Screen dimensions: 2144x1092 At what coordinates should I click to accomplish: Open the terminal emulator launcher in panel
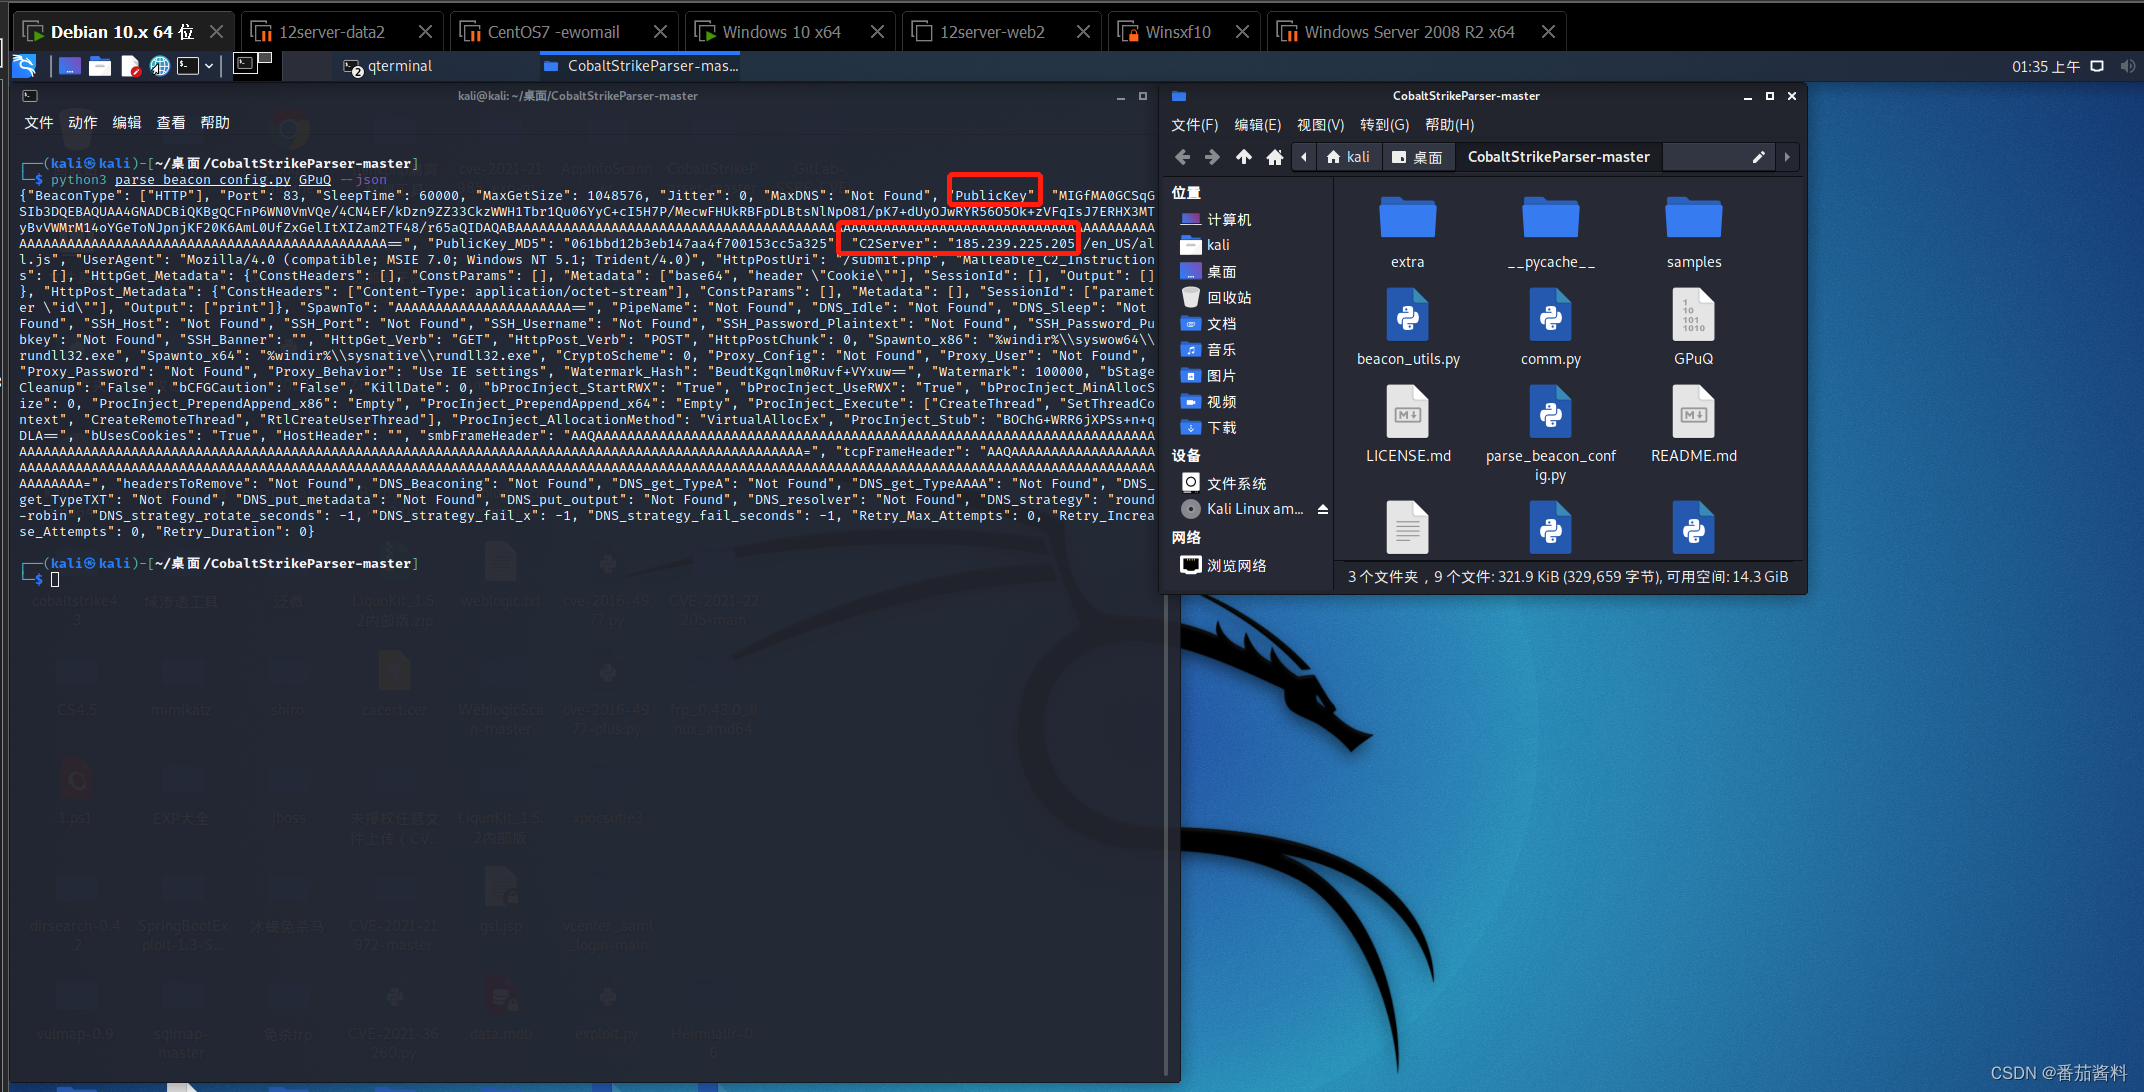[x=188, y=66]
